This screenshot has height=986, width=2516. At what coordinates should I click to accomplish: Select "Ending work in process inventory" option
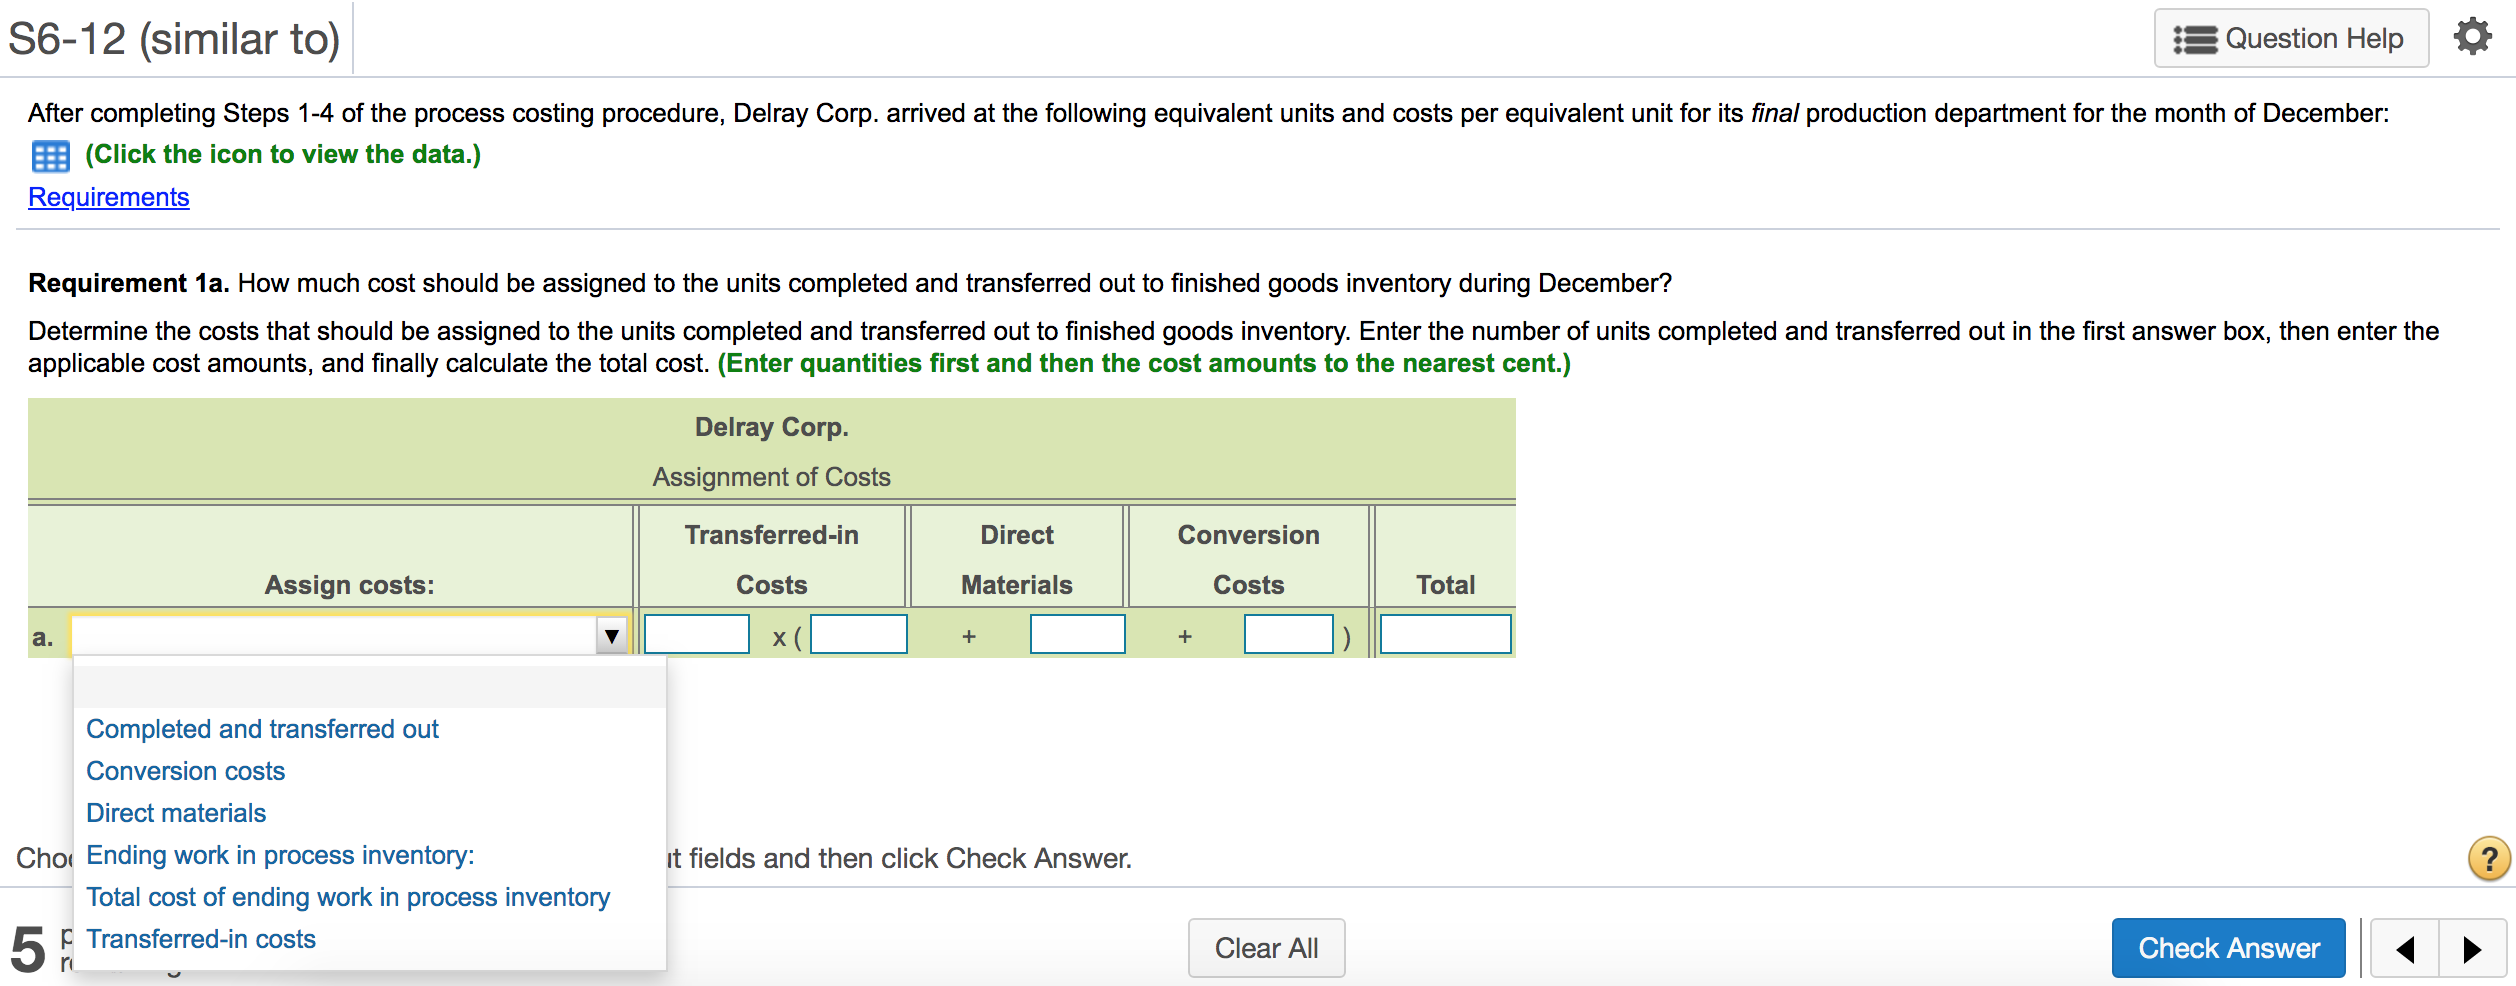(x=280, y=855)
